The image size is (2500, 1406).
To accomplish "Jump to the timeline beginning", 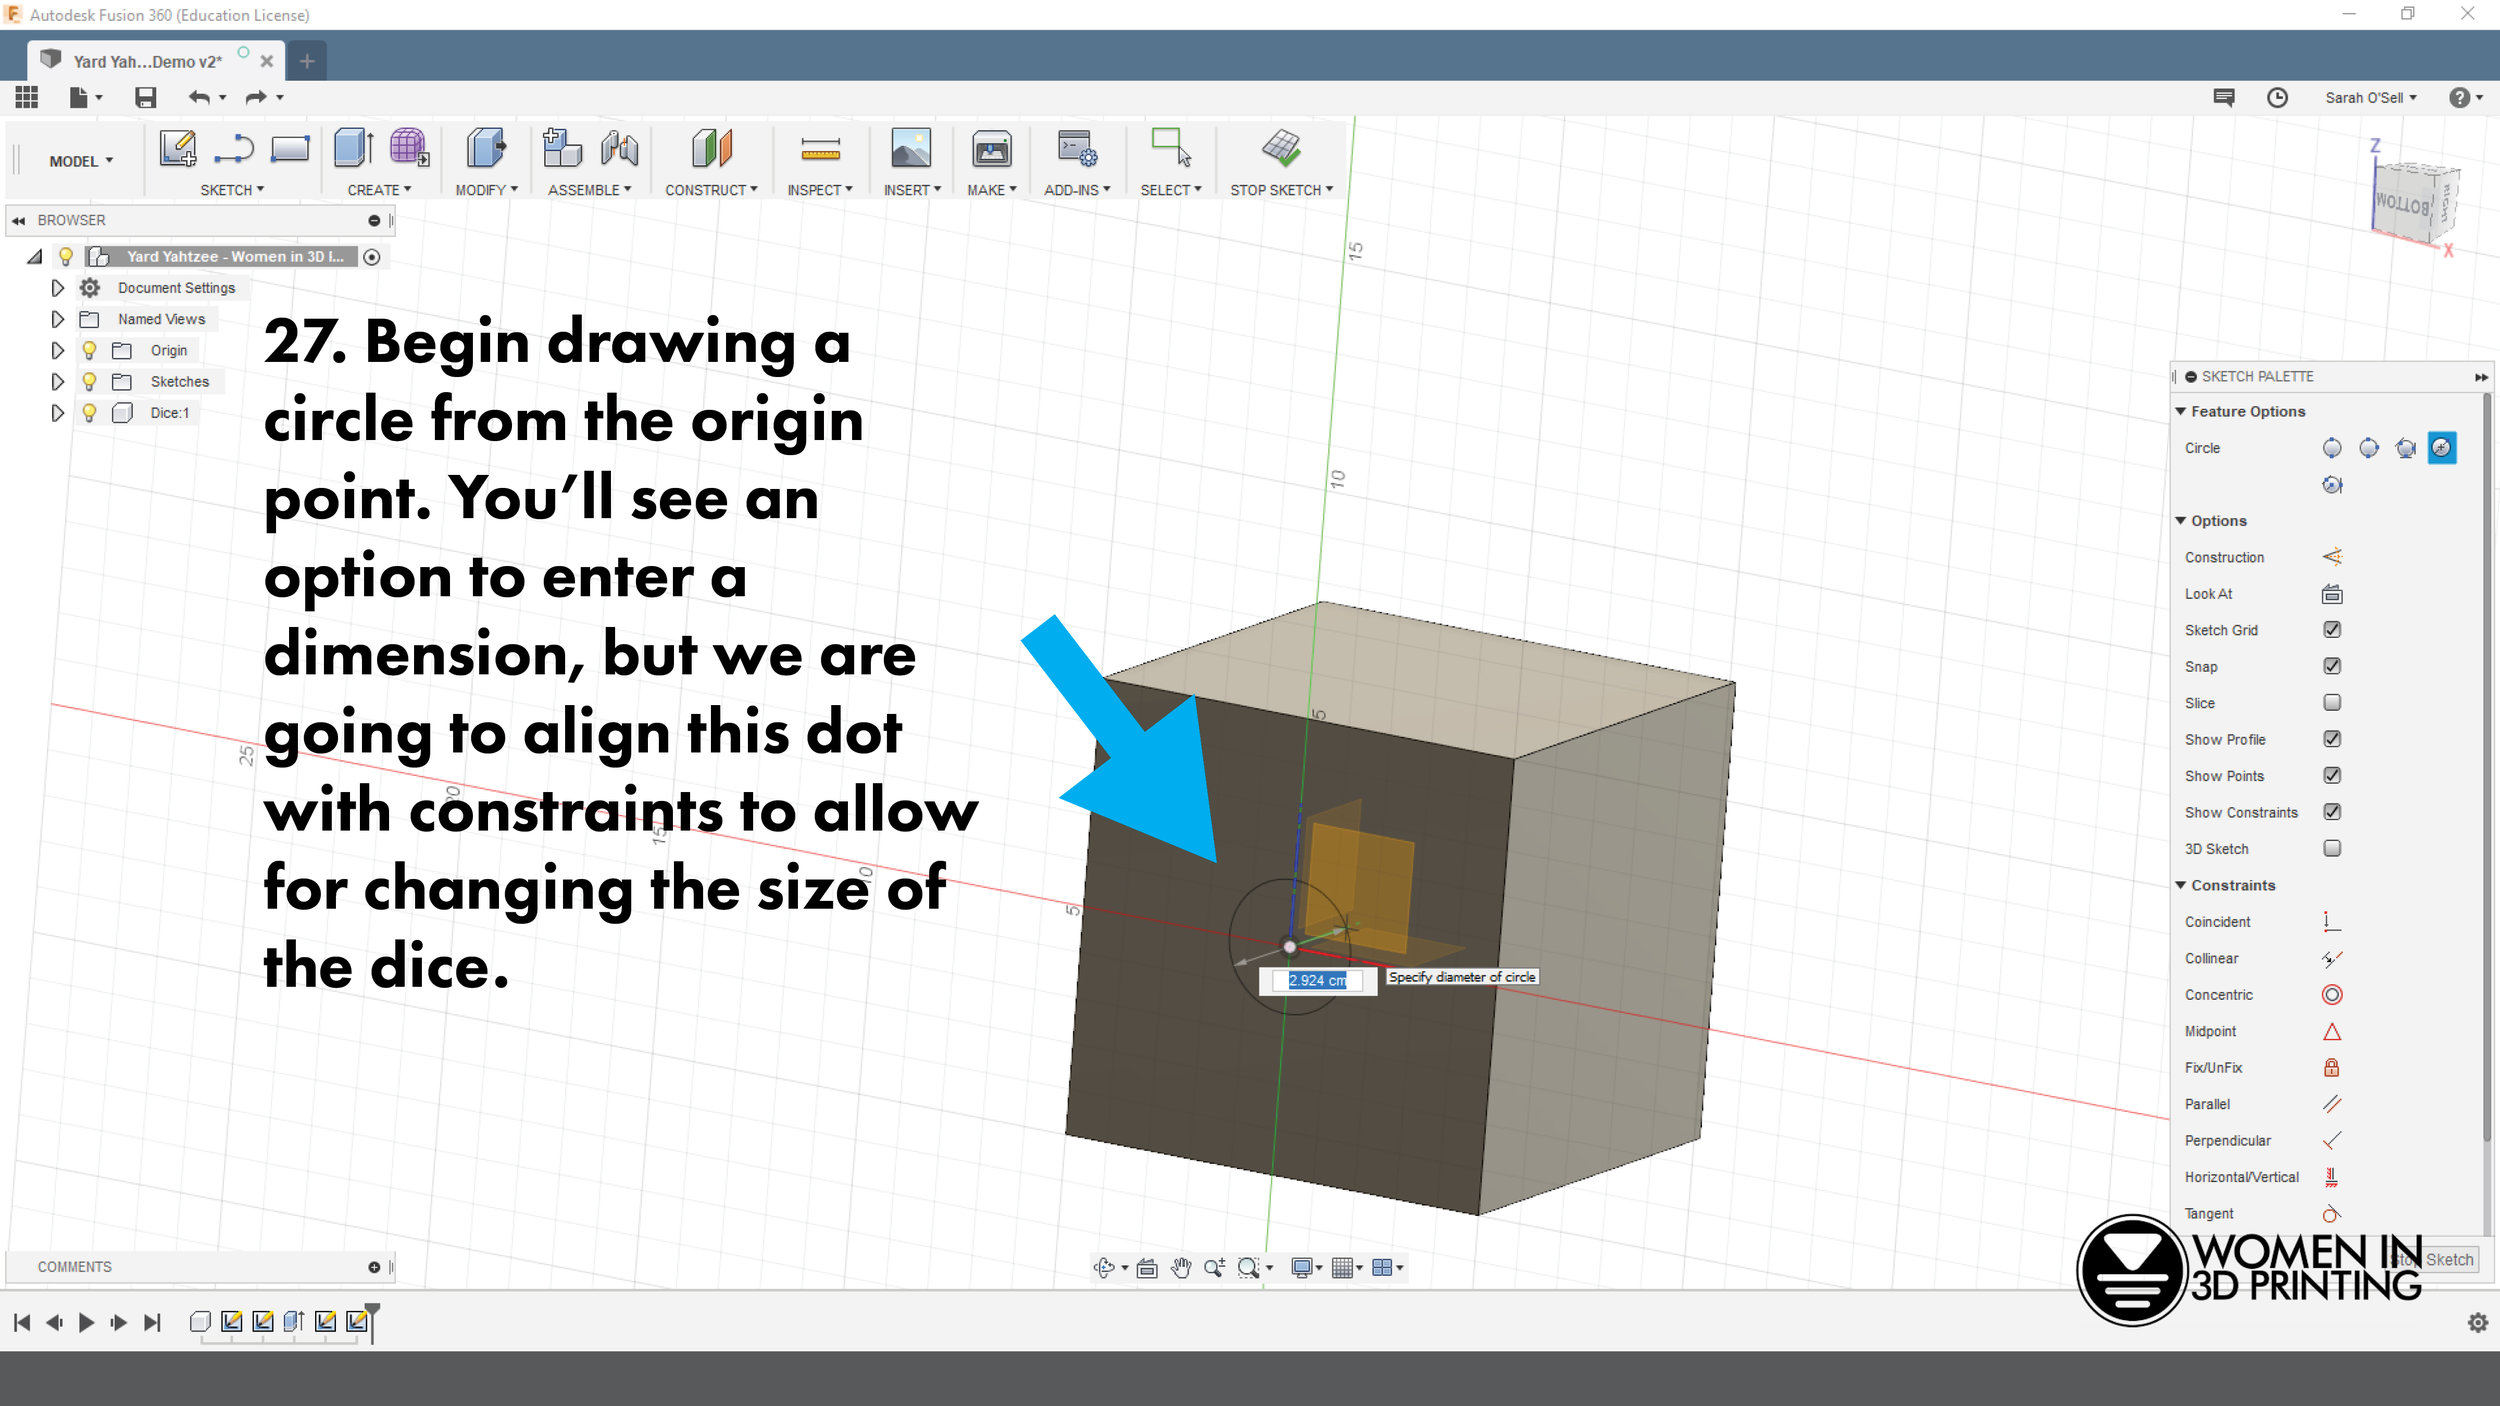I will (x=22, y=1322).
